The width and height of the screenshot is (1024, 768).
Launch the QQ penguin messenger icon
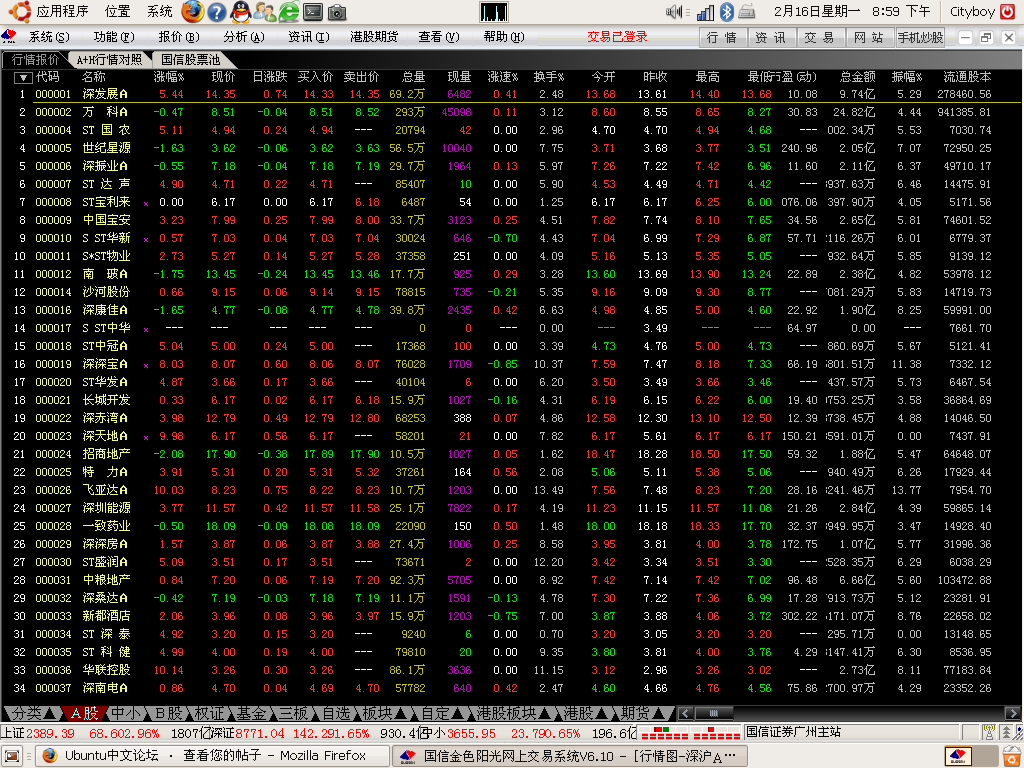click(241, 12)
